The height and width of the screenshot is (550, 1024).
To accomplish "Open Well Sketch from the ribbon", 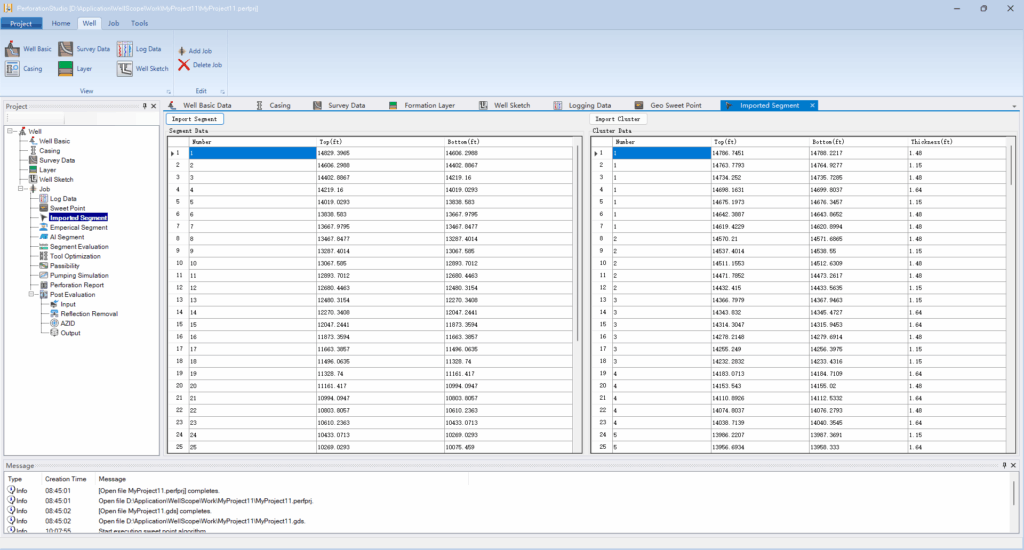I will pos(143,69).
